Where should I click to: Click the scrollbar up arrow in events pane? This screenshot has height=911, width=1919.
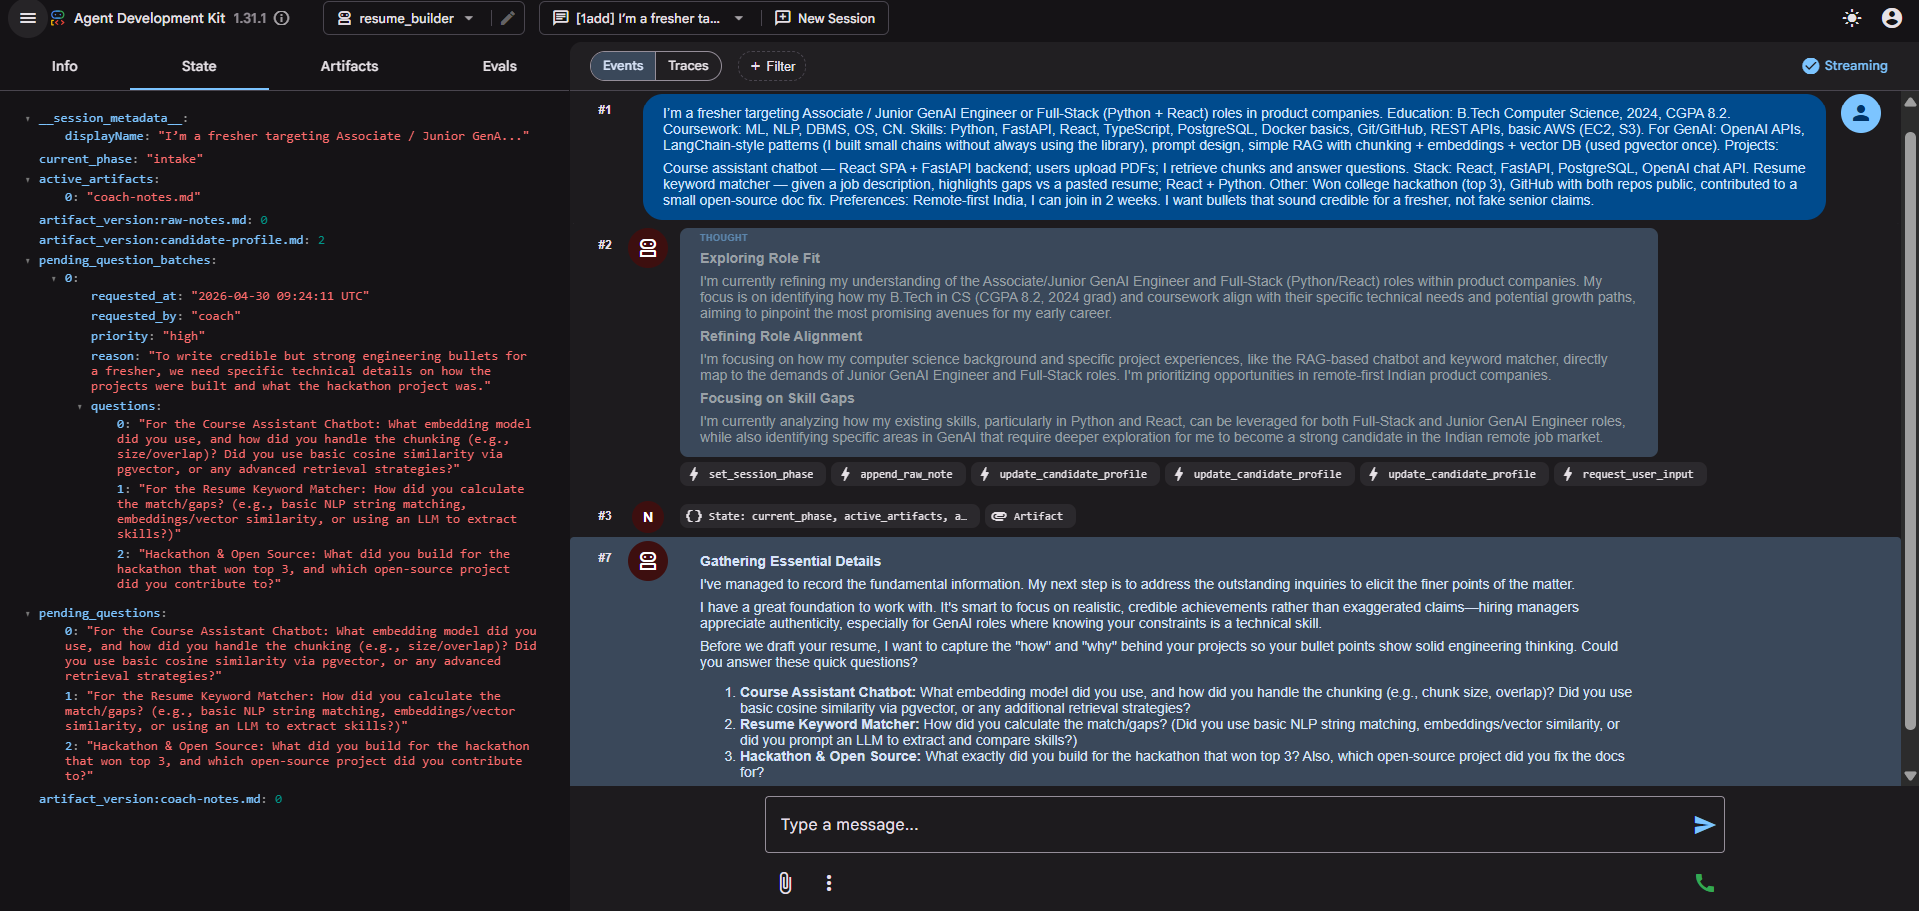click(x=1910, y=102)
